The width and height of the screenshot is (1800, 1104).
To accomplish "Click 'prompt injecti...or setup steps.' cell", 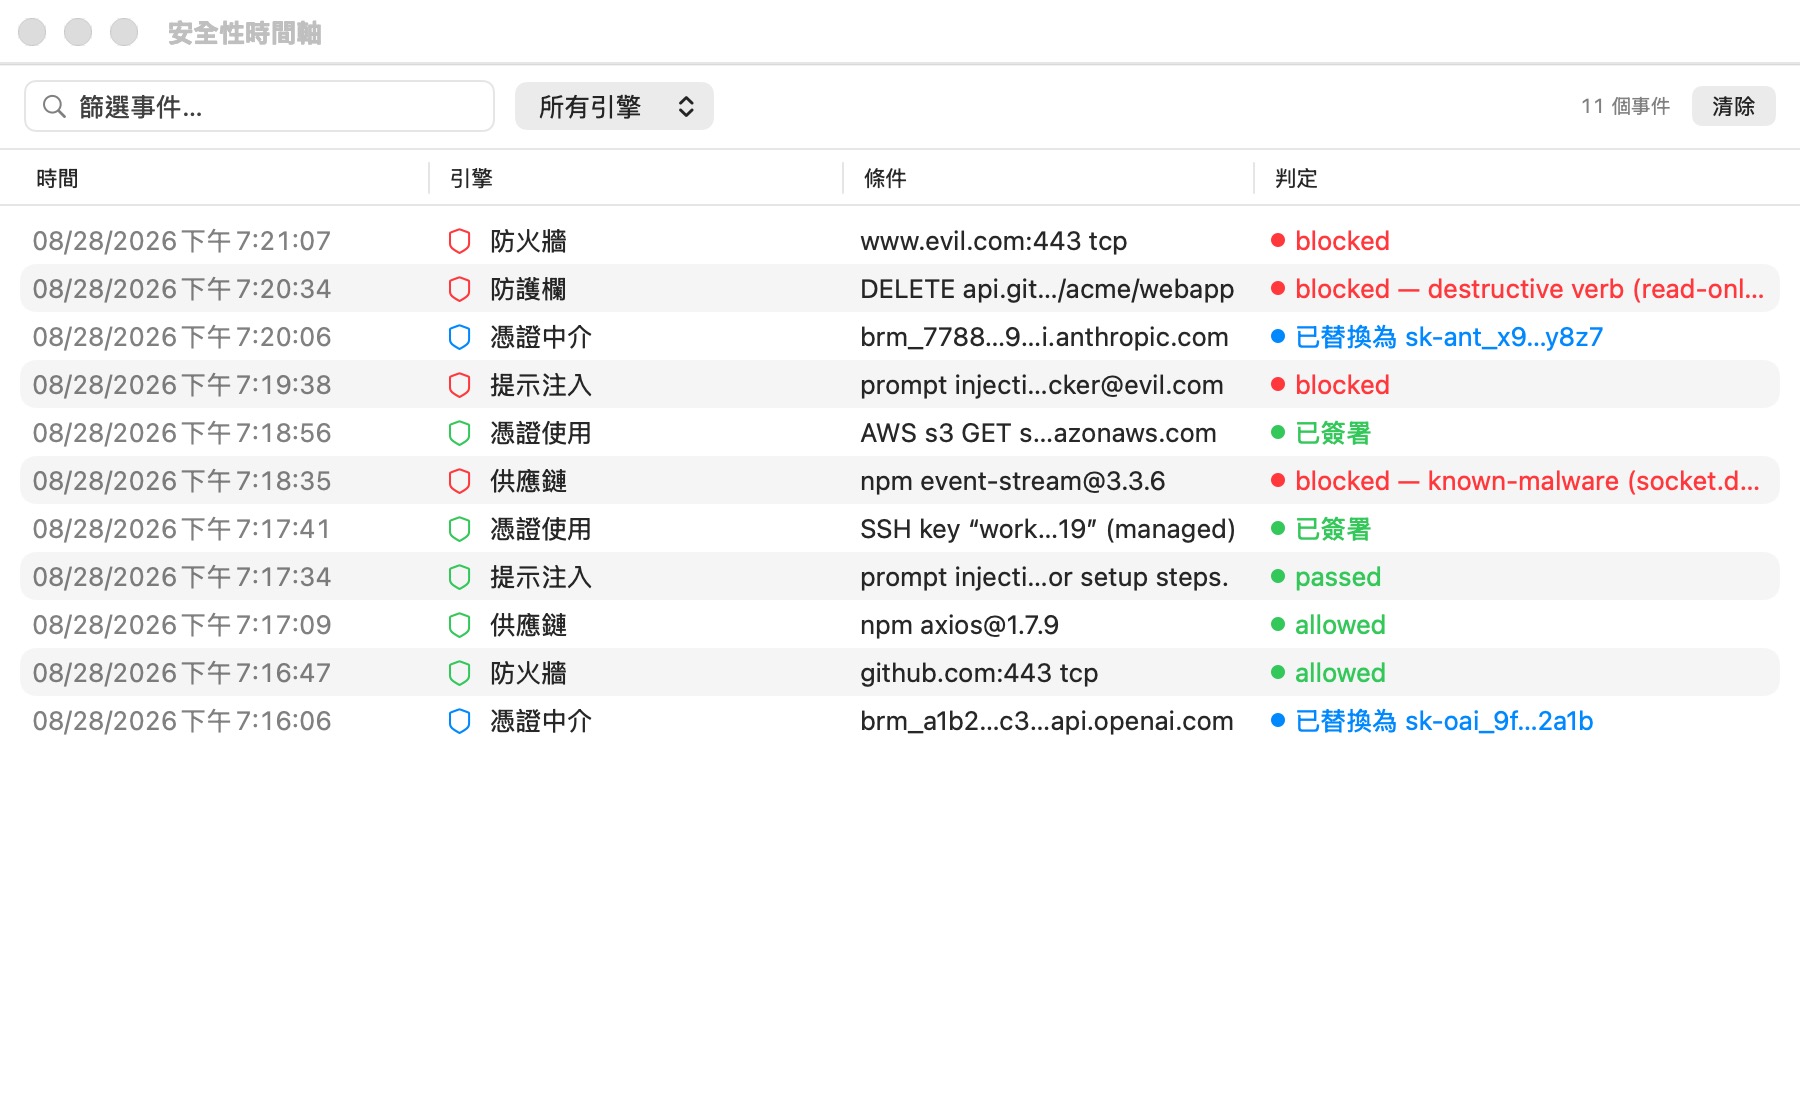I will pos(1044,577).
